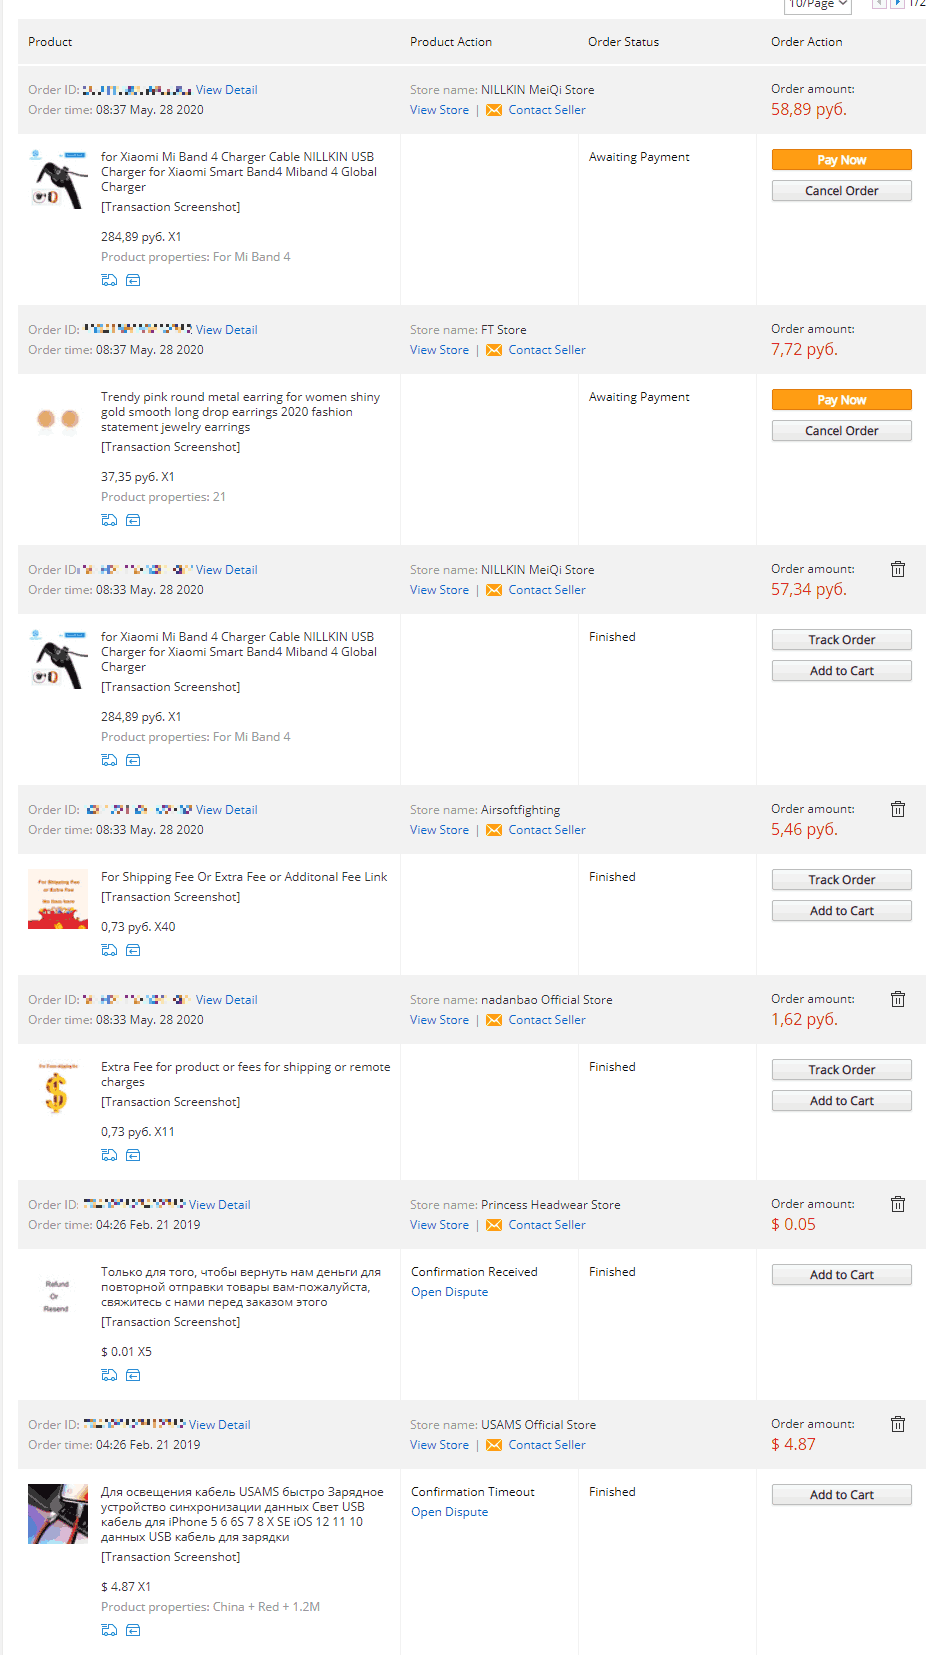Add USAMS cable to cart
939x1655 pixels.
tap(842, 1495)
